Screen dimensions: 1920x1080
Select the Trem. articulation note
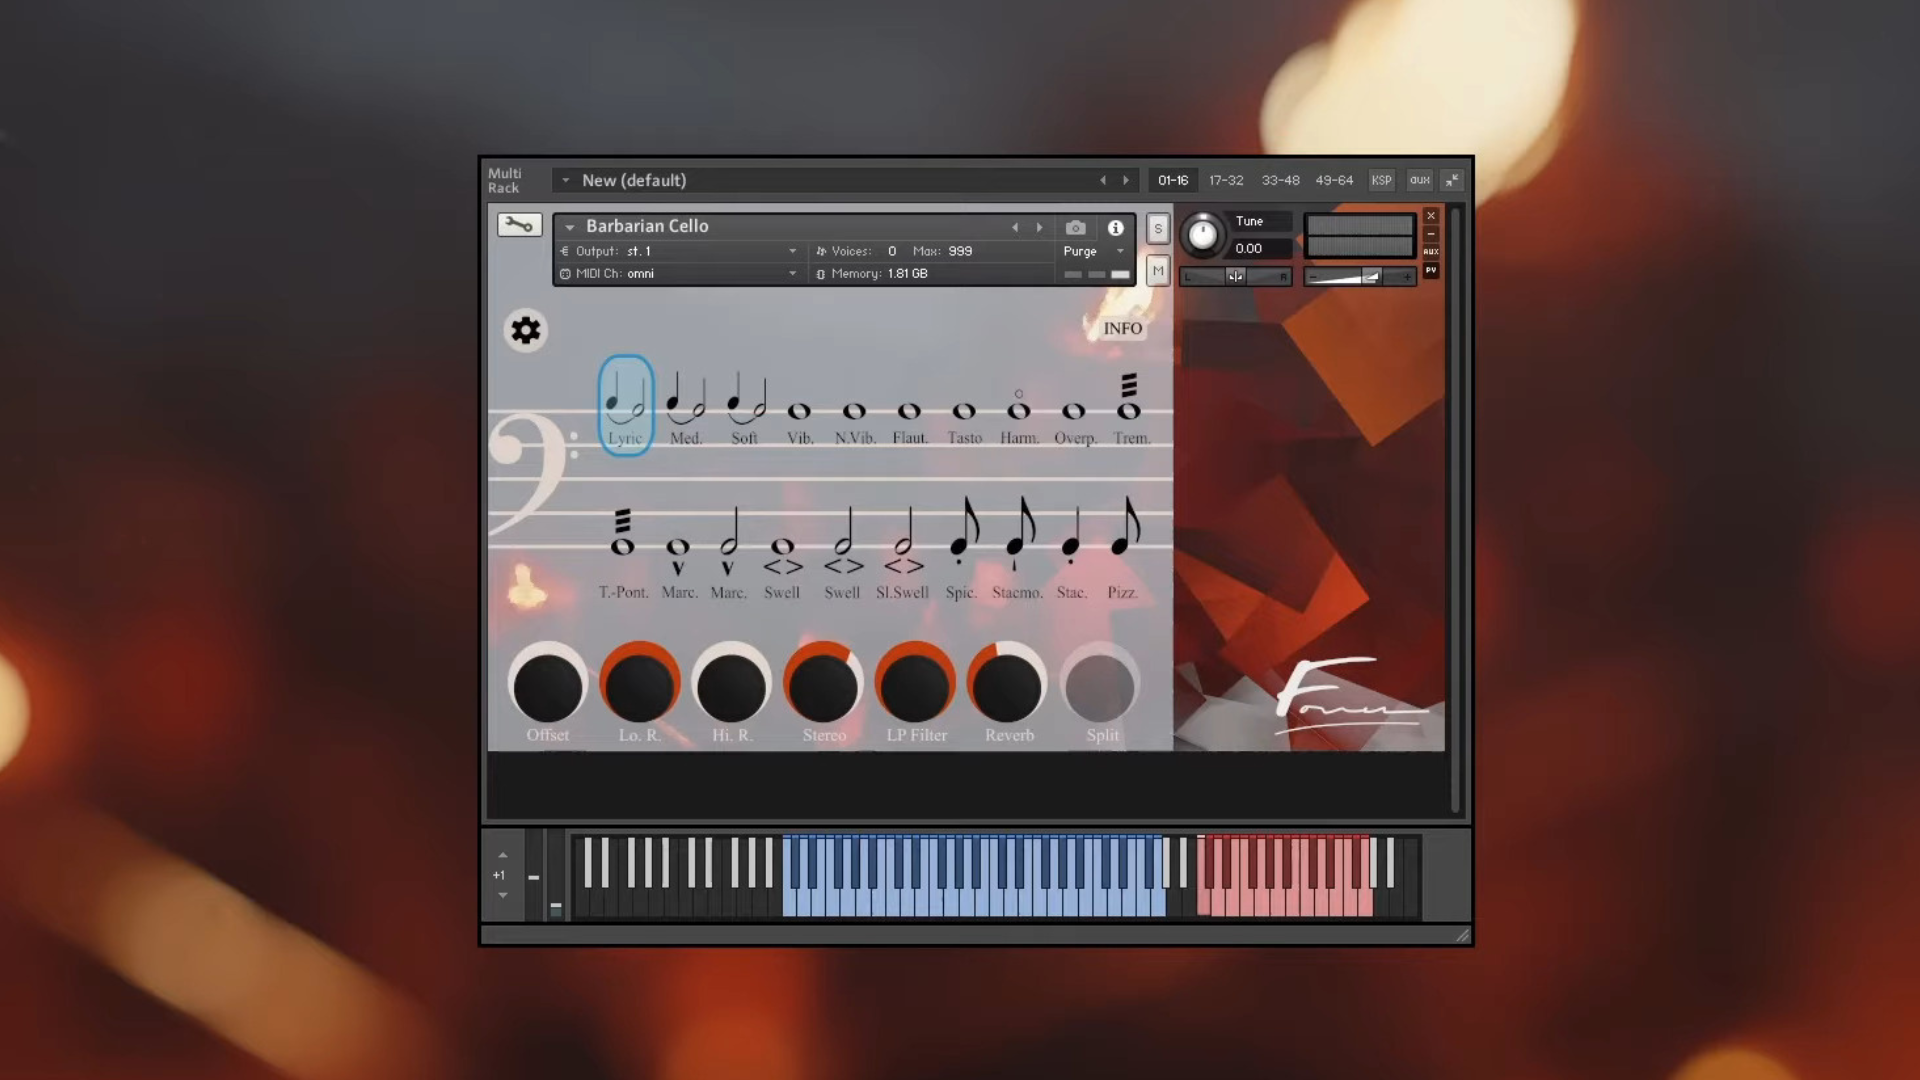1129,405
